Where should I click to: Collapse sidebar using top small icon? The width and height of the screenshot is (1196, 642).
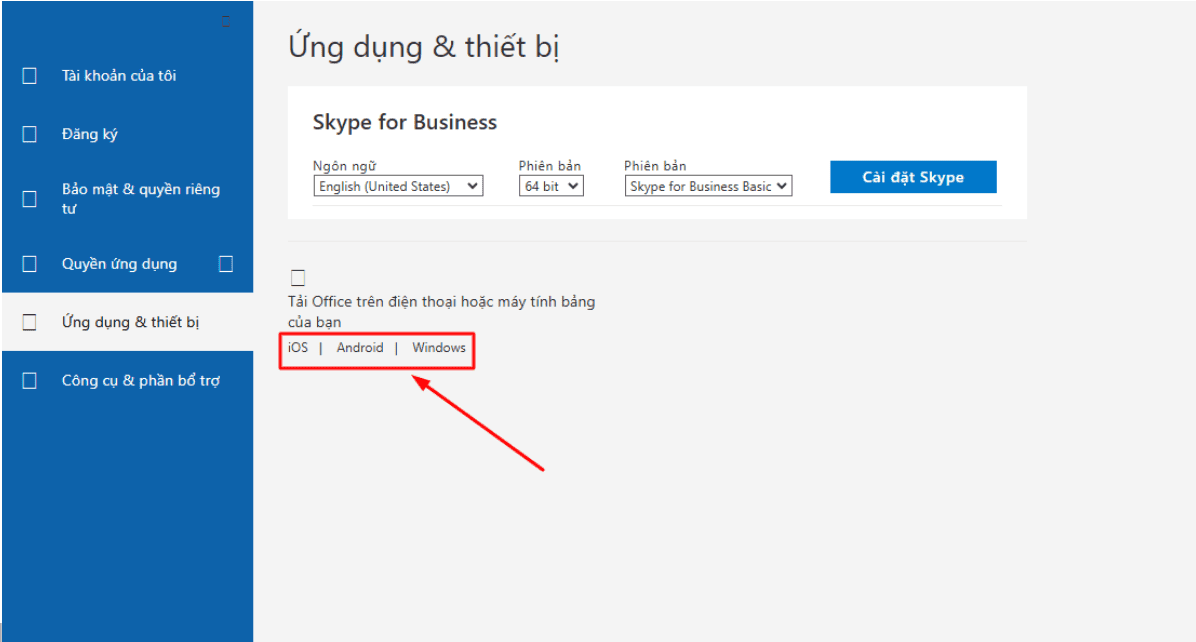(x=226, y=21)
